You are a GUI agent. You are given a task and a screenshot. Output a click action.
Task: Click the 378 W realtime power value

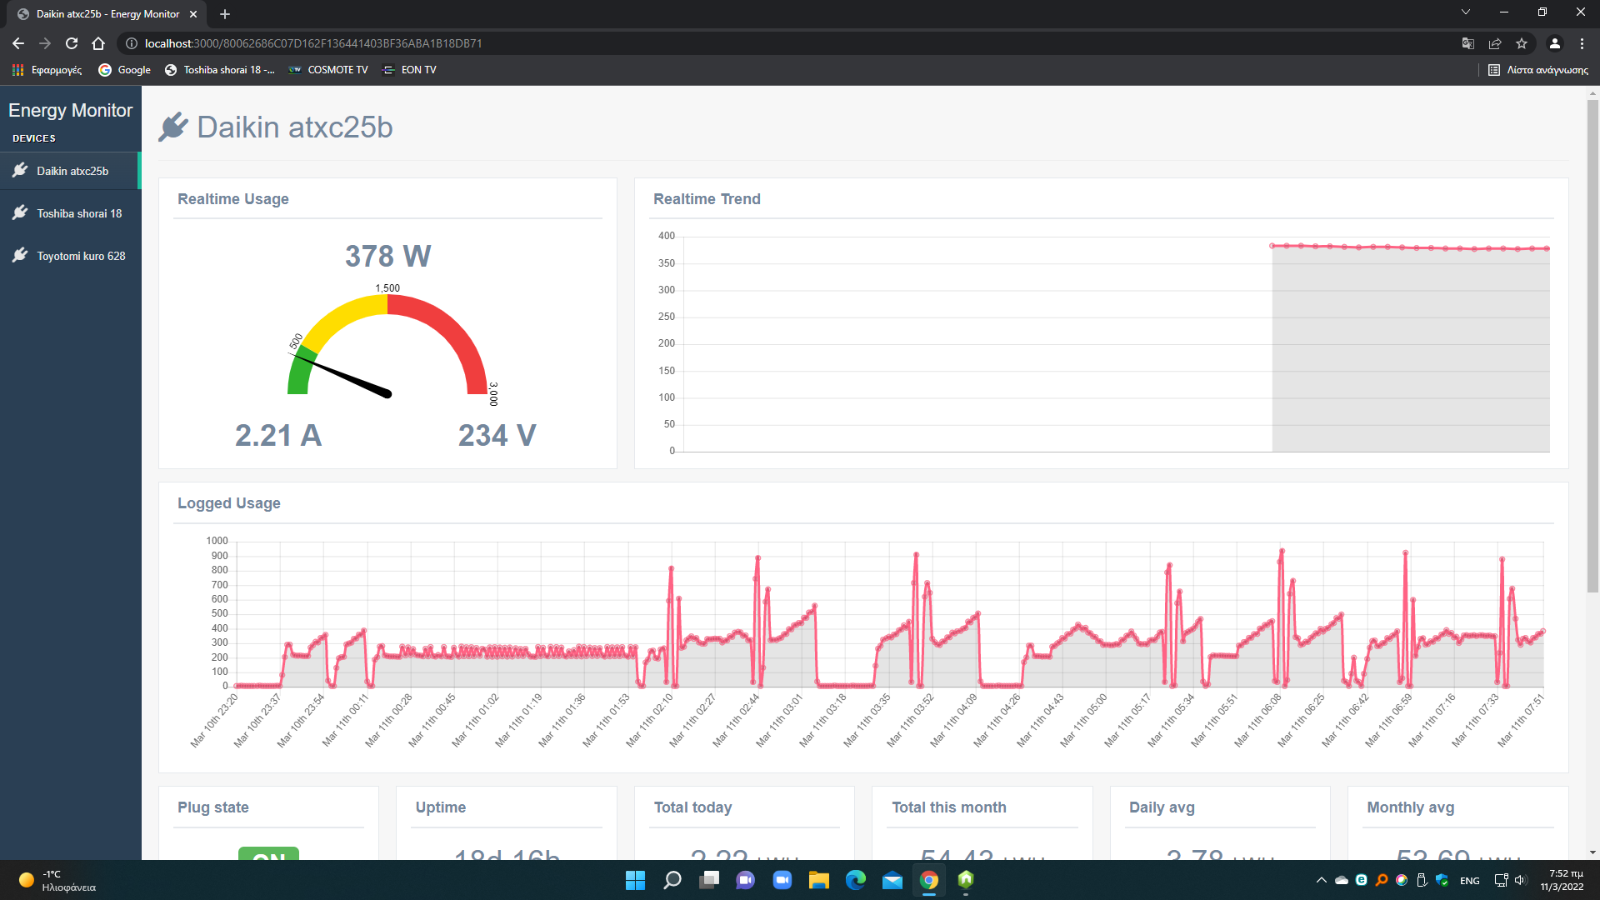[x=388, y=256]
